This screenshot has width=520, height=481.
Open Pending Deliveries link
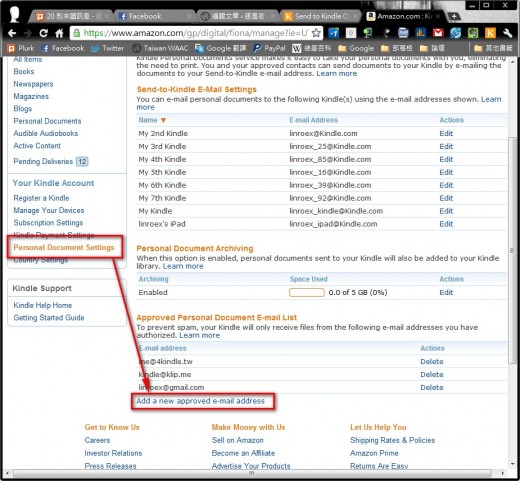pyautogui.click(x=43, y=162)
